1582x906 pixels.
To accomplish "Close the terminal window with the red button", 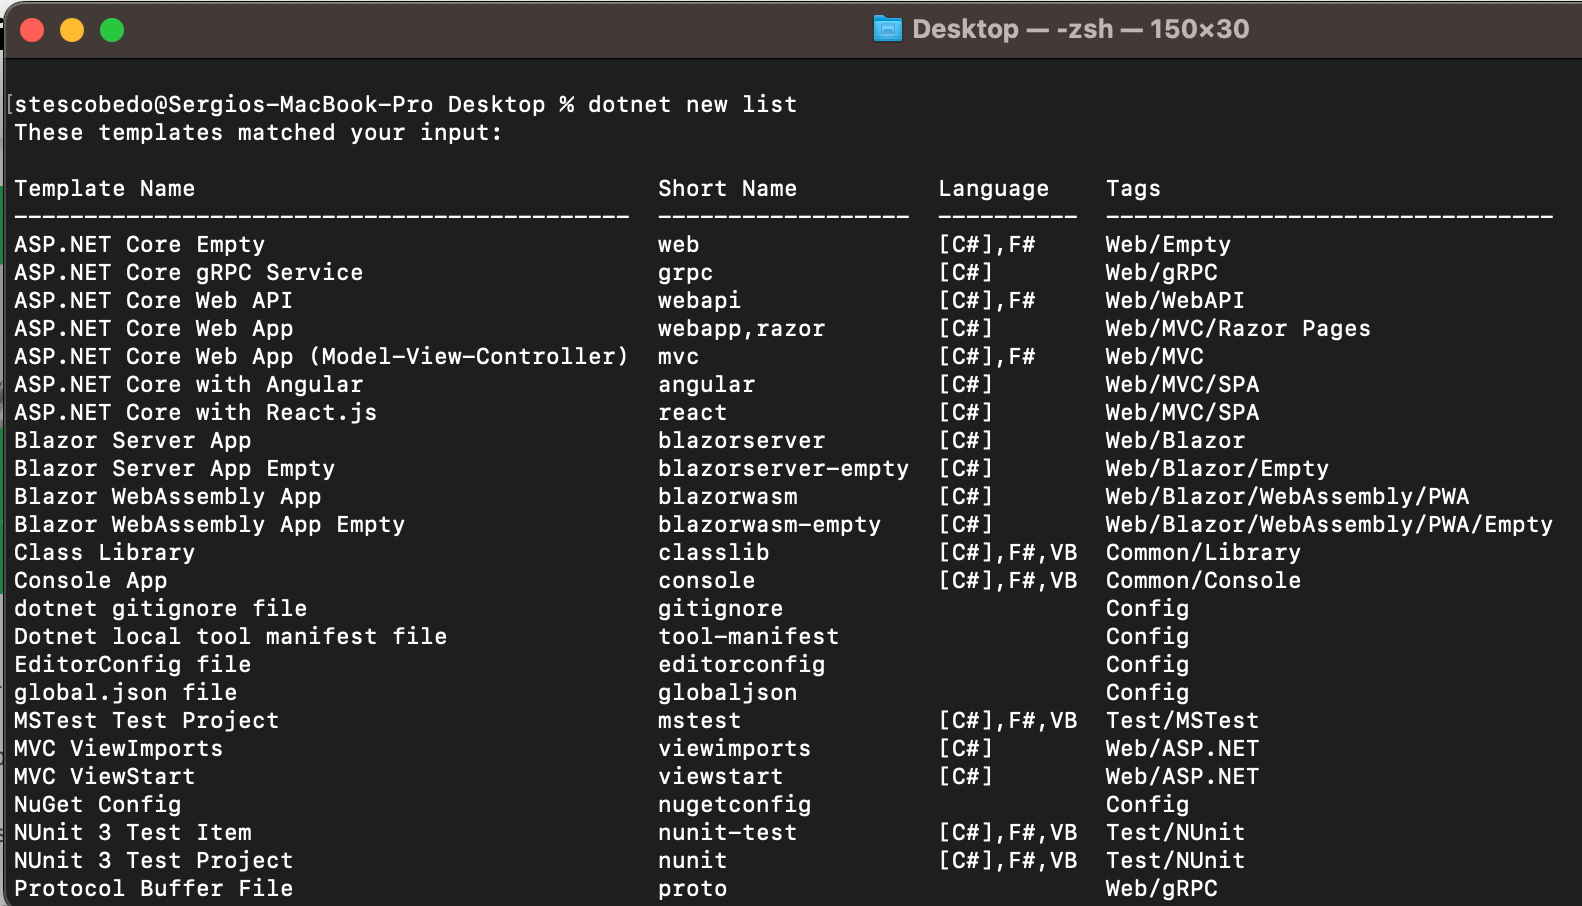I will 32,30.
